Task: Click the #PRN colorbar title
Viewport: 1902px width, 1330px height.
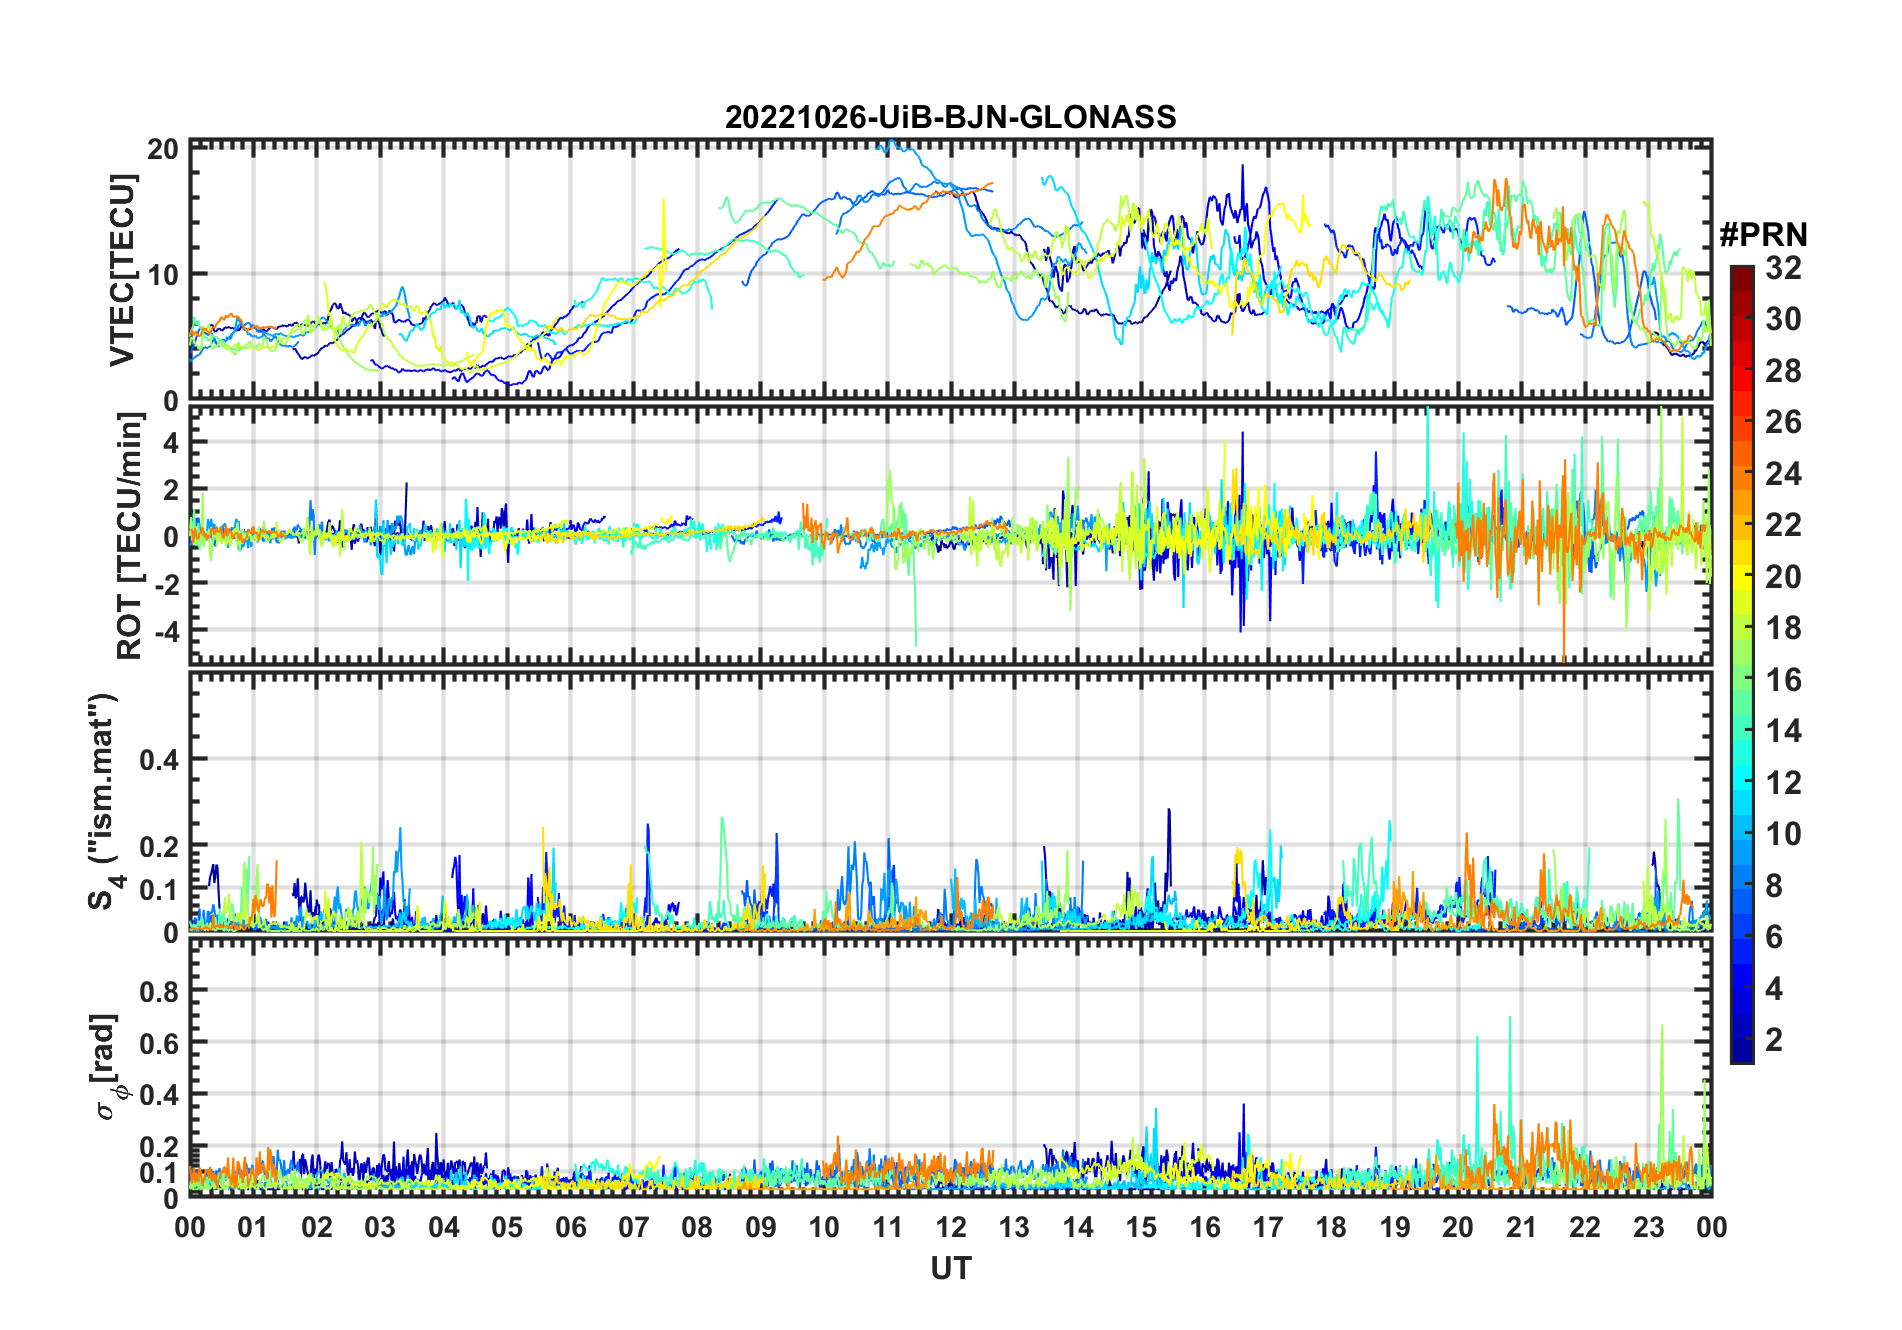Action: [1763, 235]
